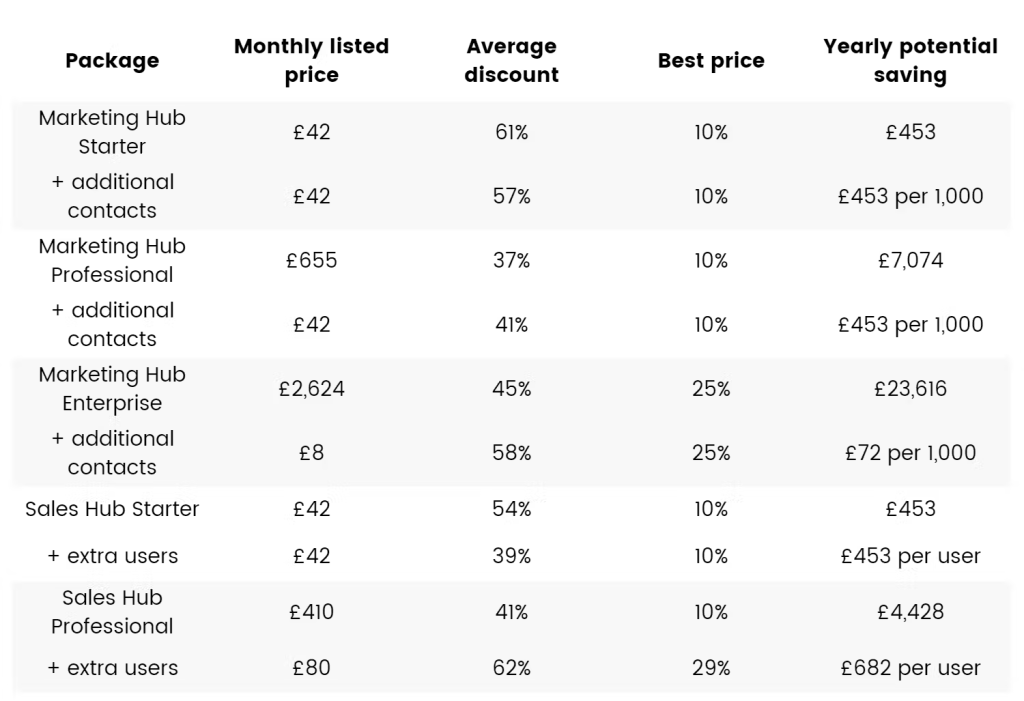Click the 29% best price cell
Image resolution: width=1024 pixels, height=701 pixels.
711,668
